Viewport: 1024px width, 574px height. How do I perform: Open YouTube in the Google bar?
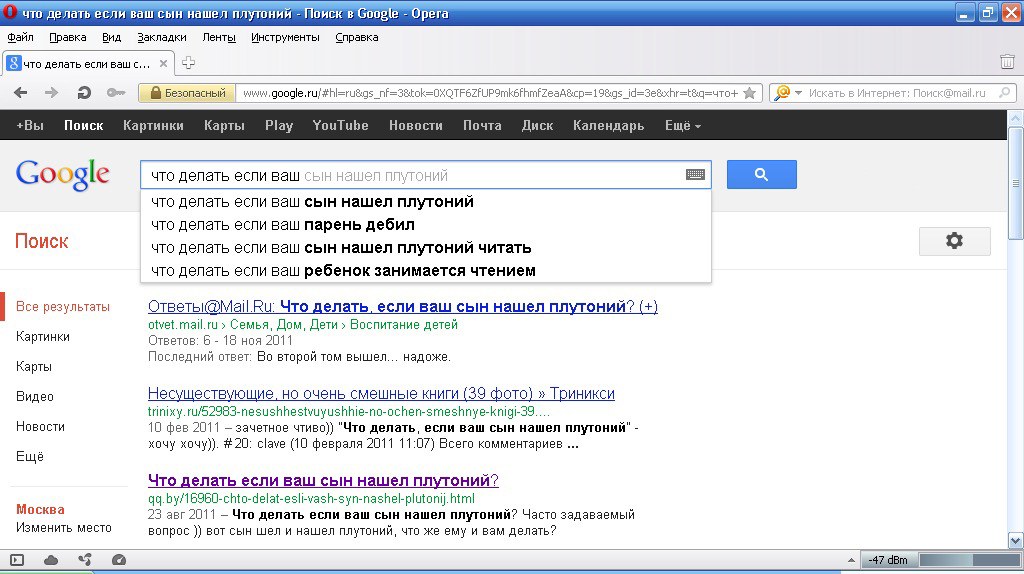(x=340, y=125)
